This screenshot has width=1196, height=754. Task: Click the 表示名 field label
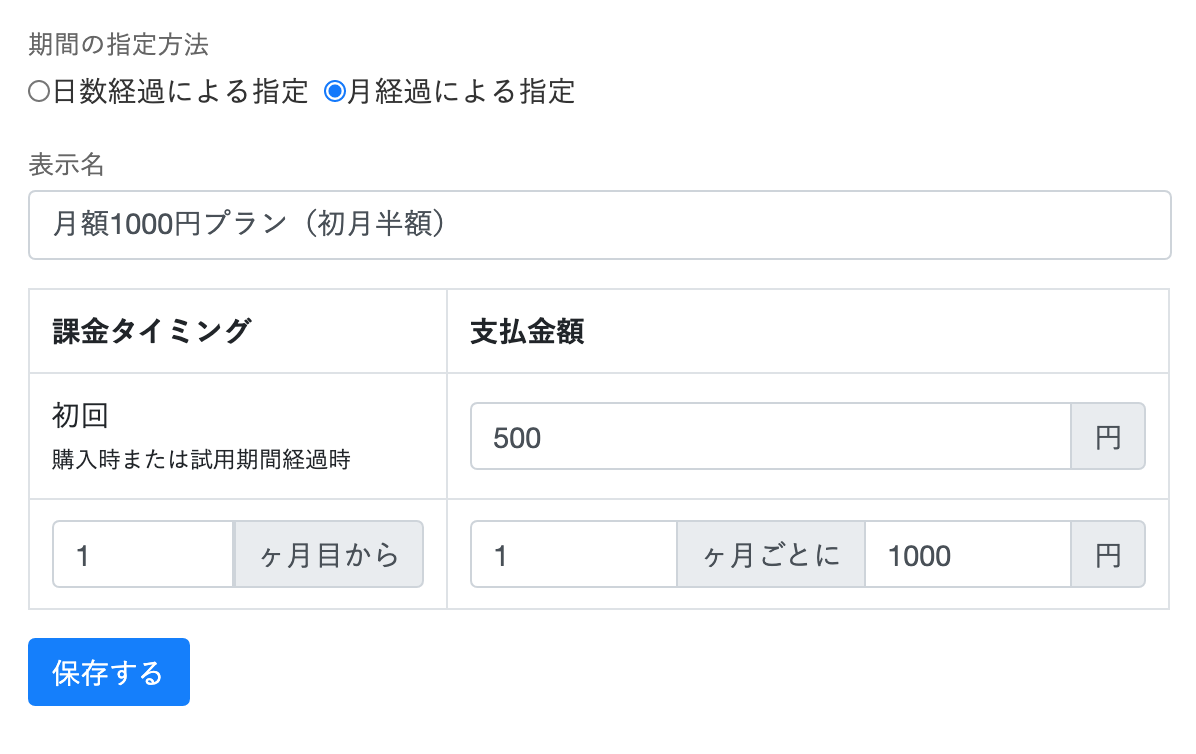point(66,165)
